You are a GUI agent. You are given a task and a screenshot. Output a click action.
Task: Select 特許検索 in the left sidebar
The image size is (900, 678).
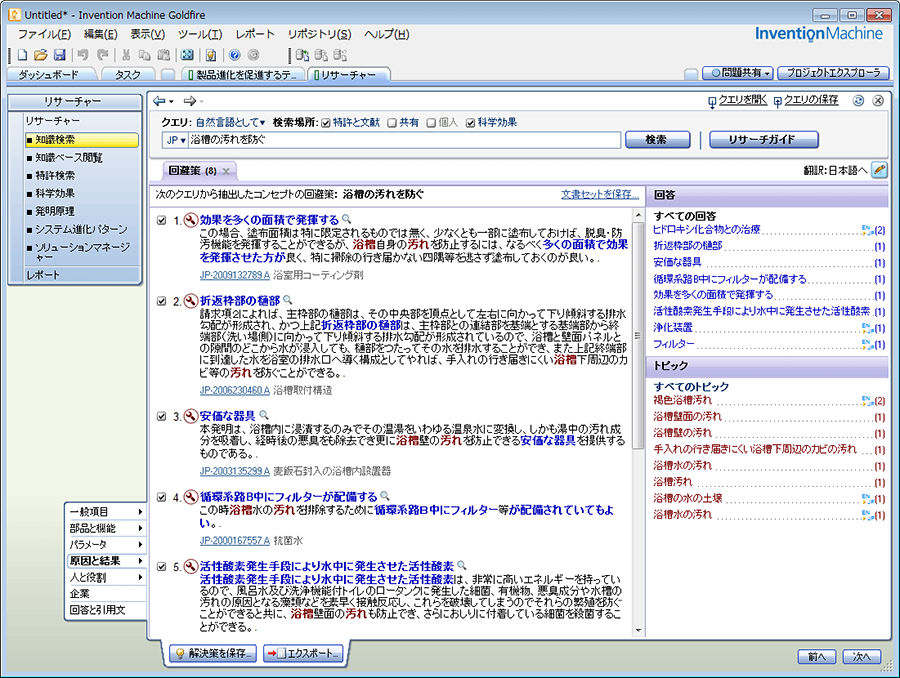55,175
